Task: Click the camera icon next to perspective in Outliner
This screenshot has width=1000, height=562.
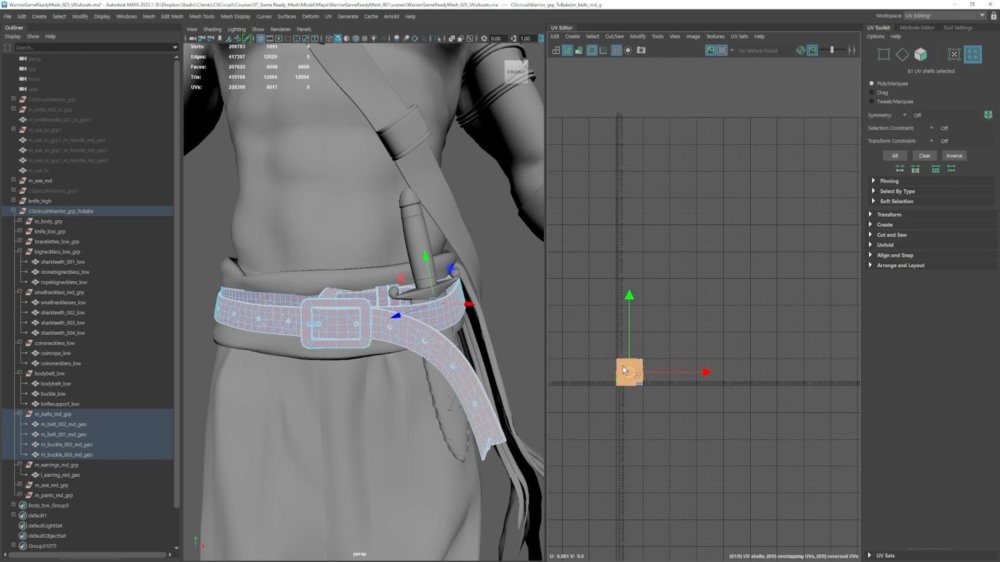Action: (x=23, y=59)
